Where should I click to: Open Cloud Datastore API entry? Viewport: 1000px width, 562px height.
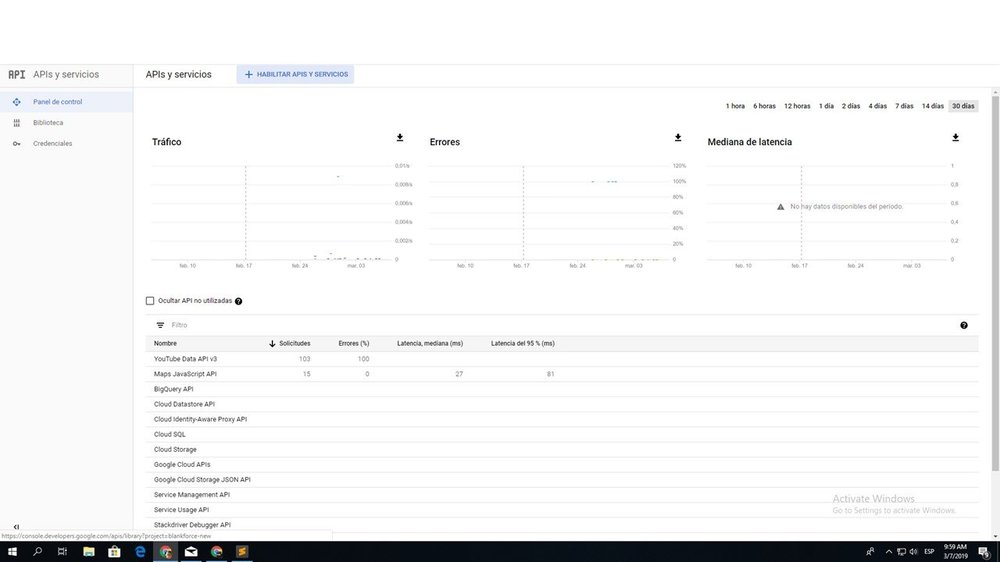point(184,404)
